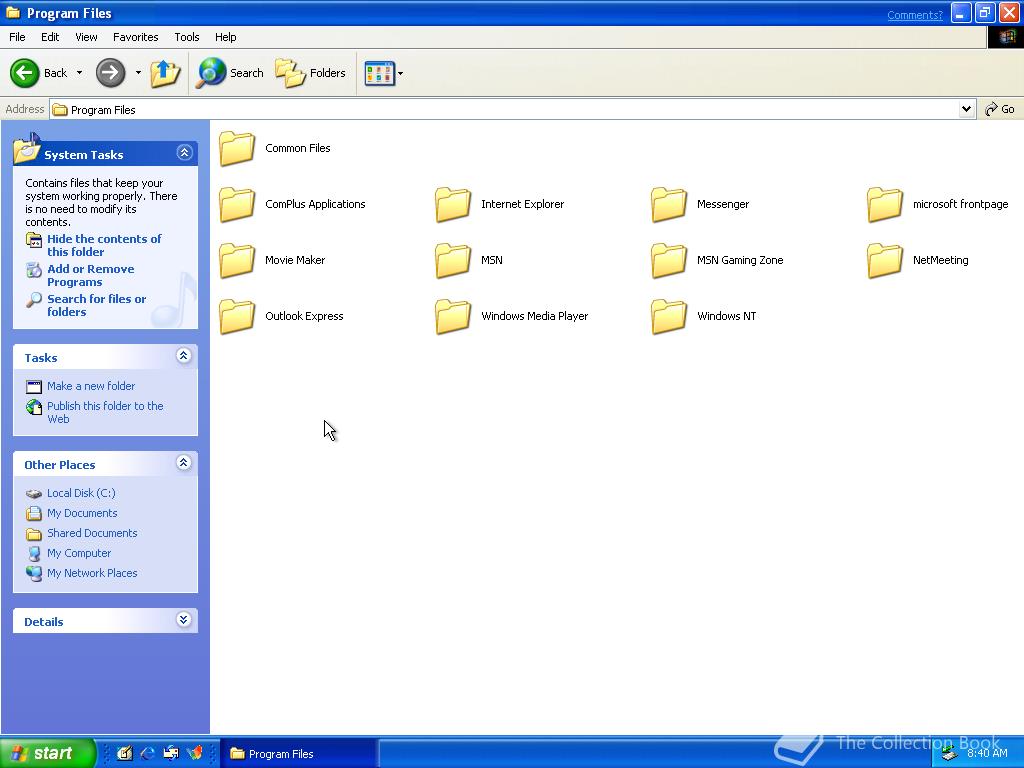The image size is (1024, 768).
Task: Select the Windows Media Player folder
Action: [x=512, y=316]
